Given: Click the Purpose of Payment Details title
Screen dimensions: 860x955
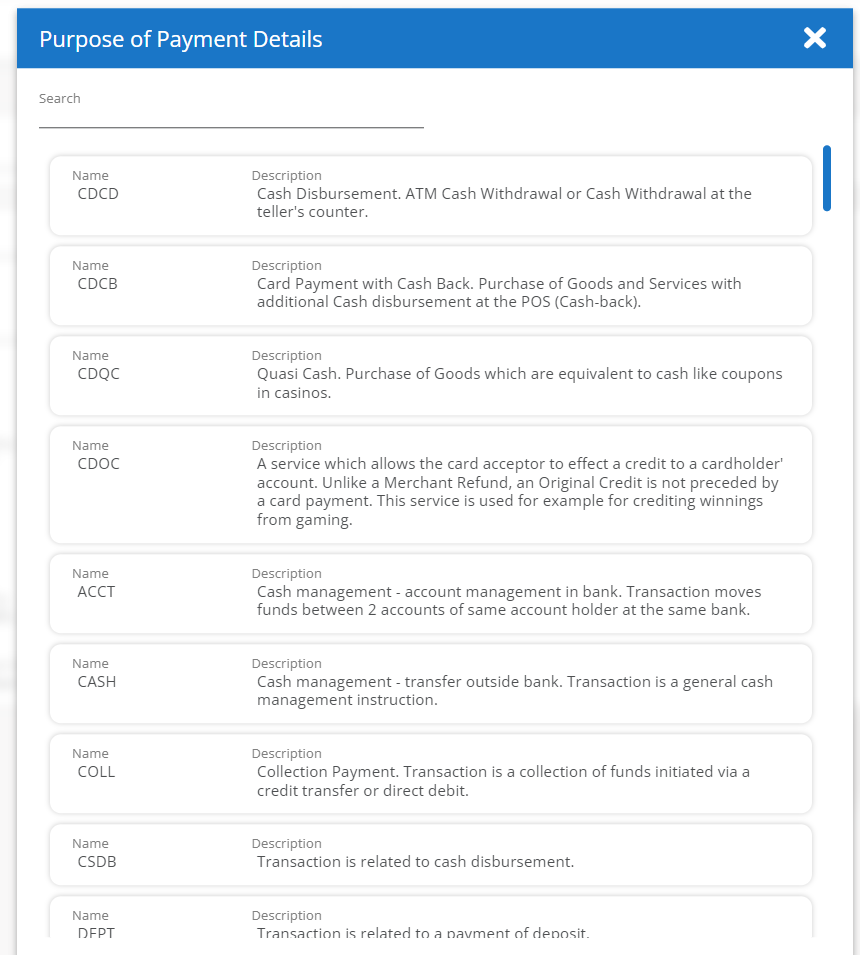Looking at the screenshot, I should pyautogui.click(x=181, y=39).
